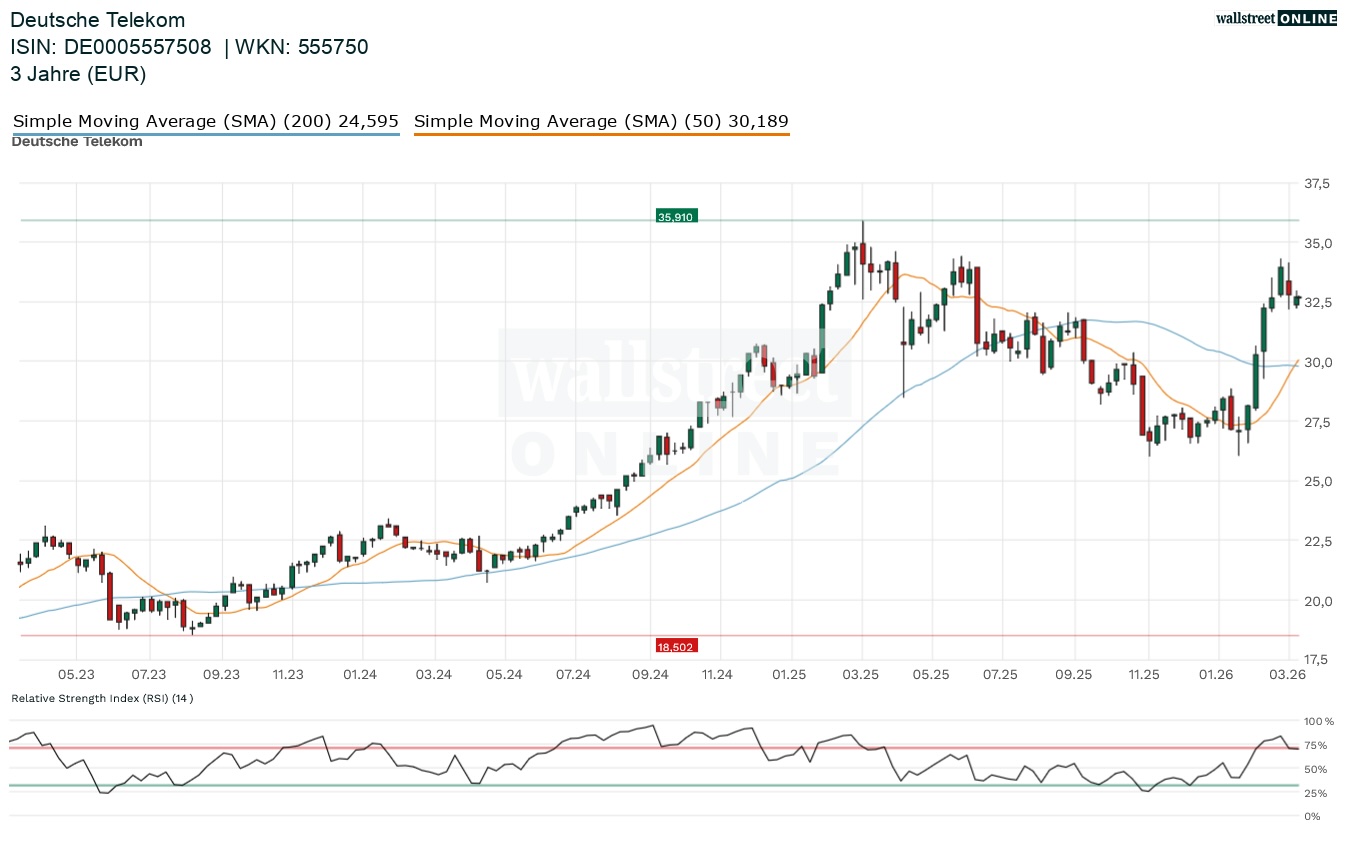Click the 09.24 date on the time axis

(x=650, y=675)
